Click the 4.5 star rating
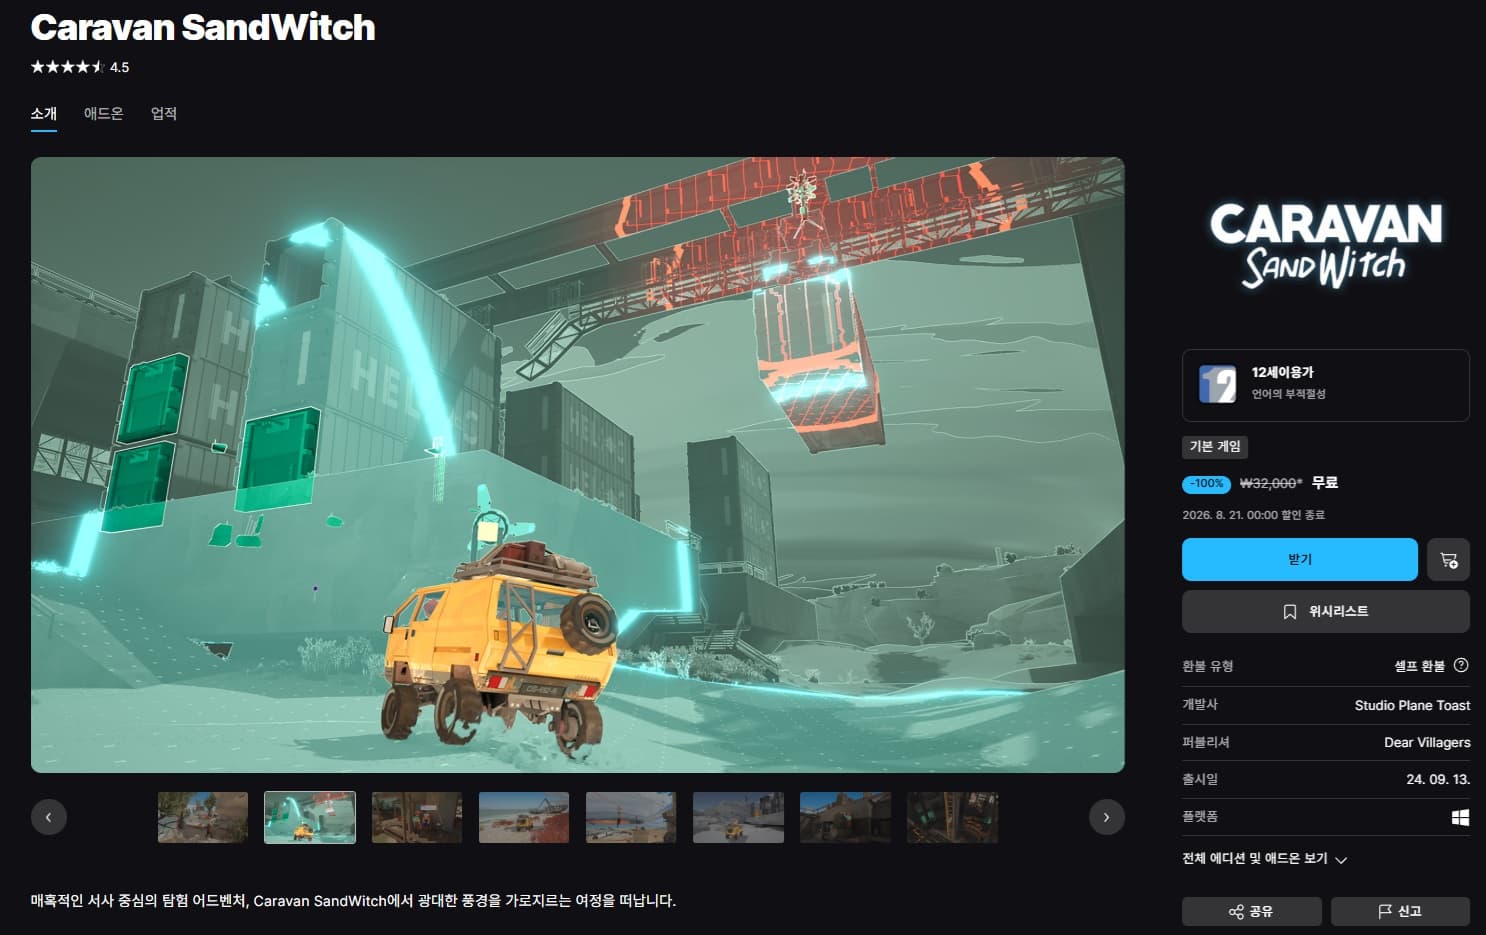This screenshot has height=935, width=1486. click(80, 67)
